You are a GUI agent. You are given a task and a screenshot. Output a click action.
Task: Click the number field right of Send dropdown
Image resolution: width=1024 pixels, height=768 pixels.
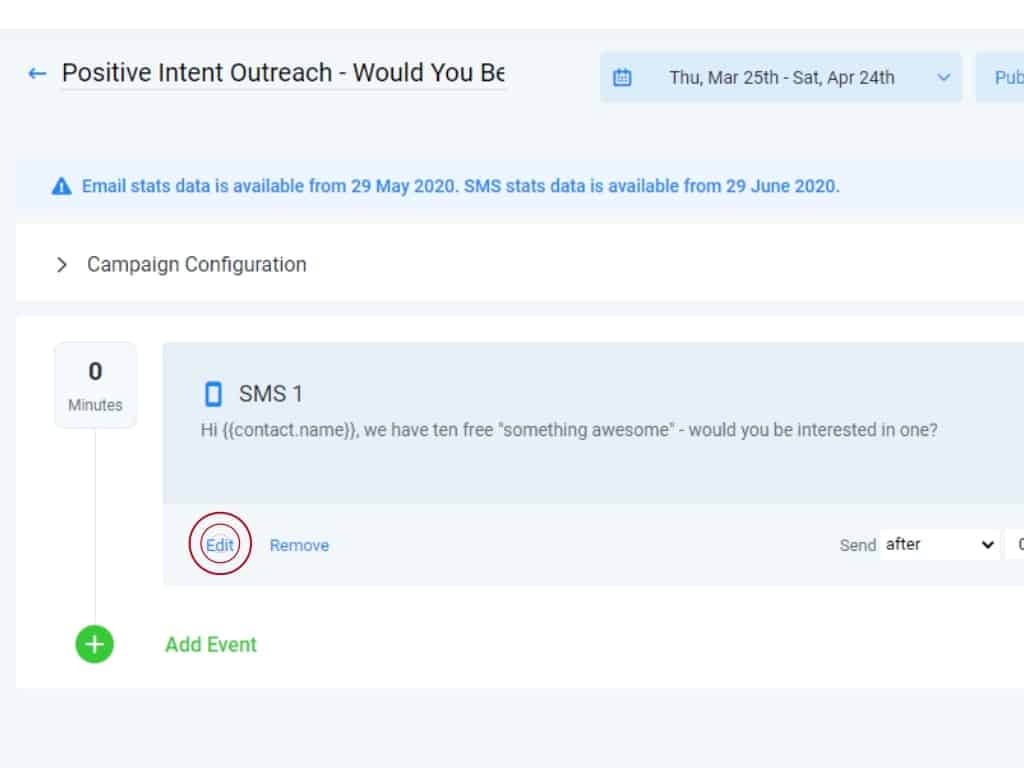pos(1016,544)
